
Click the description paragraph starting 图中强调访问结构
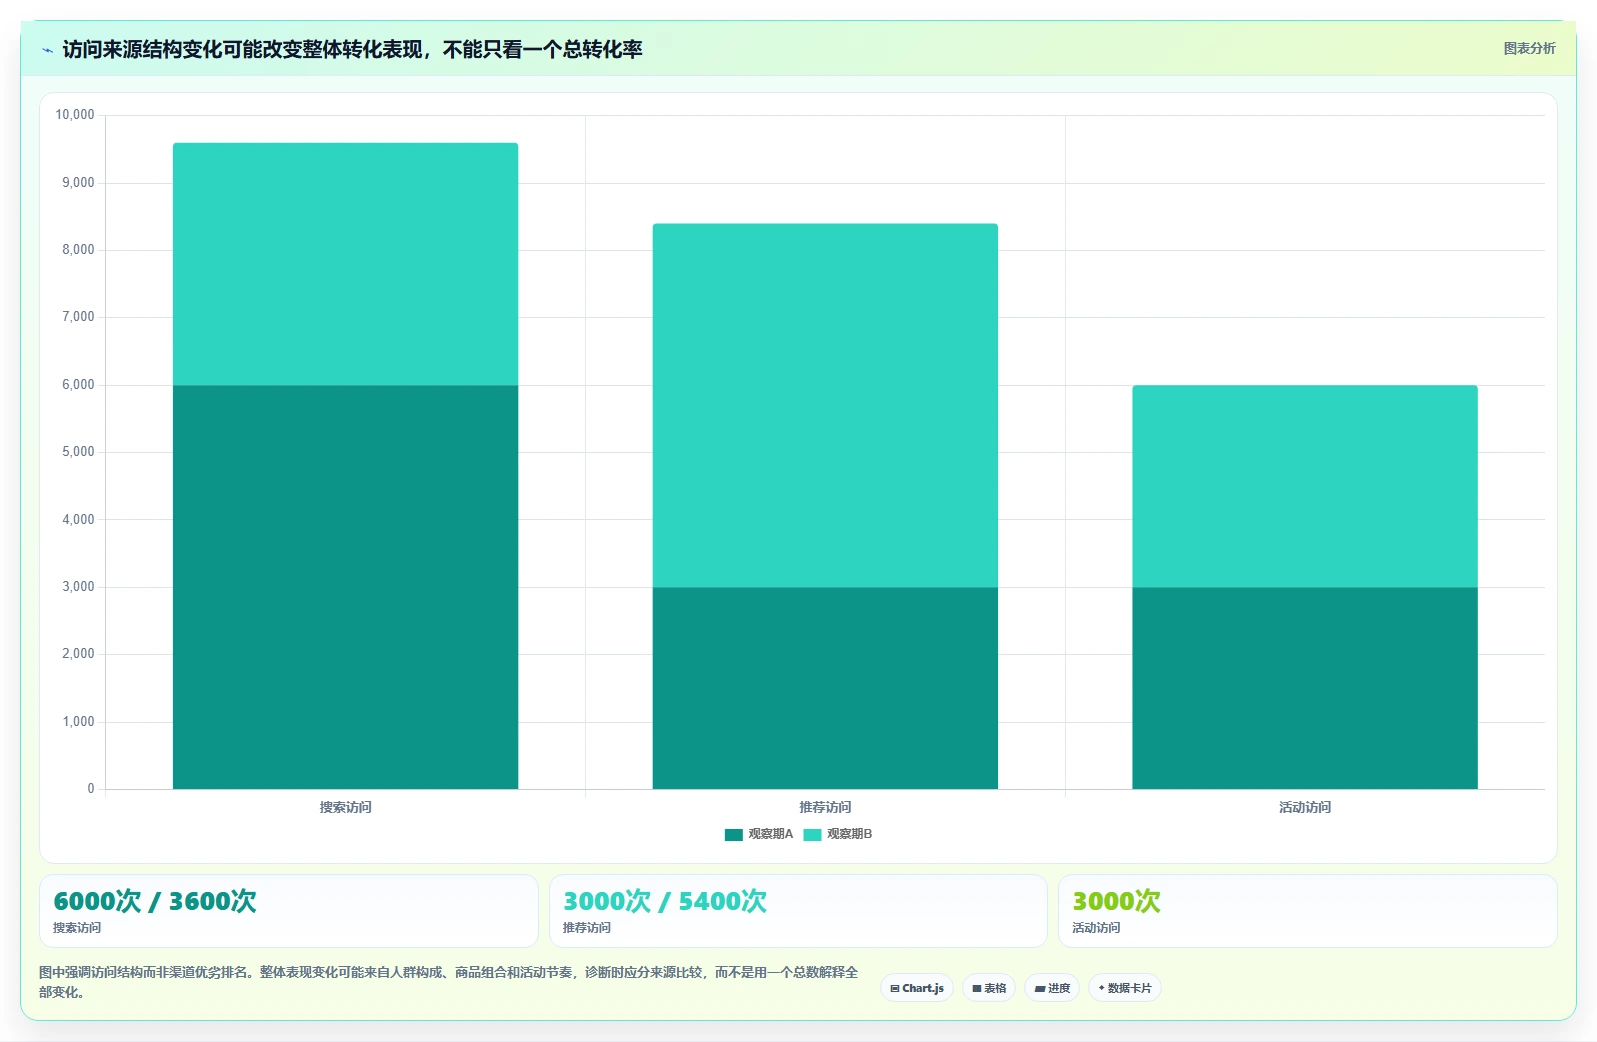tap(448, 982)
